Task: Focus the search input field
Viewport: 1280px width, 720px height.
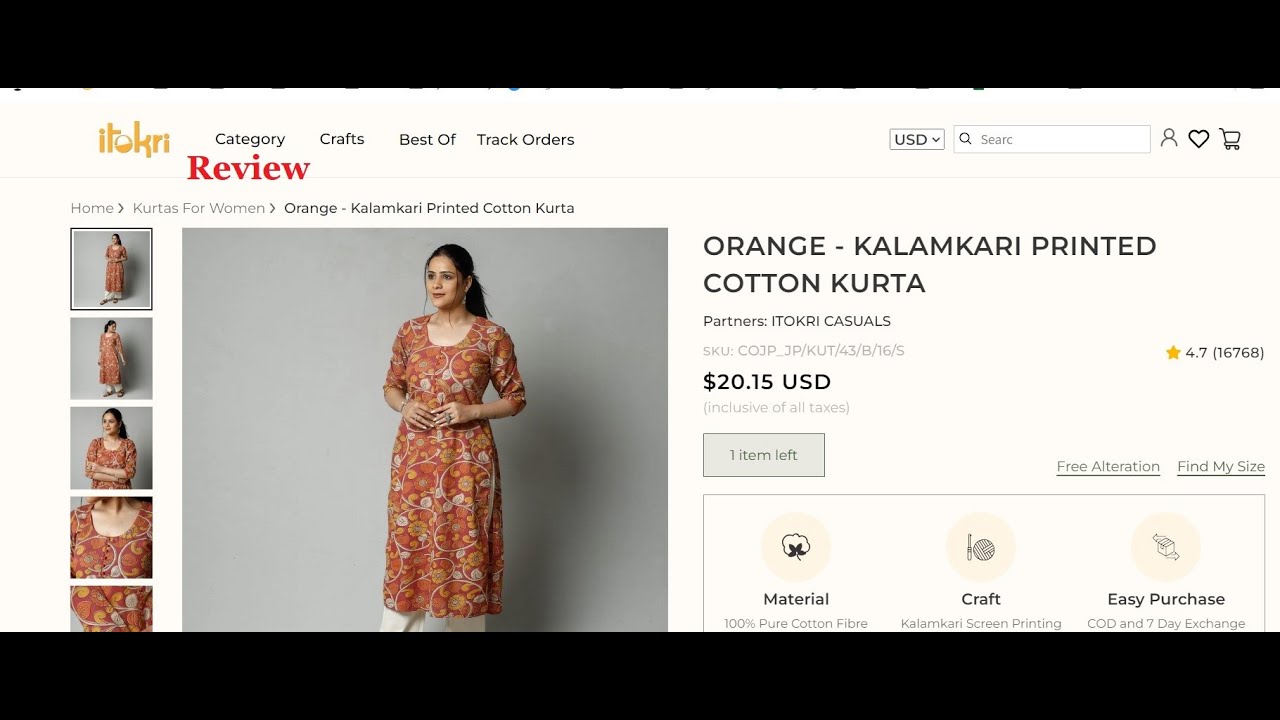Action: coord(1060,140)
